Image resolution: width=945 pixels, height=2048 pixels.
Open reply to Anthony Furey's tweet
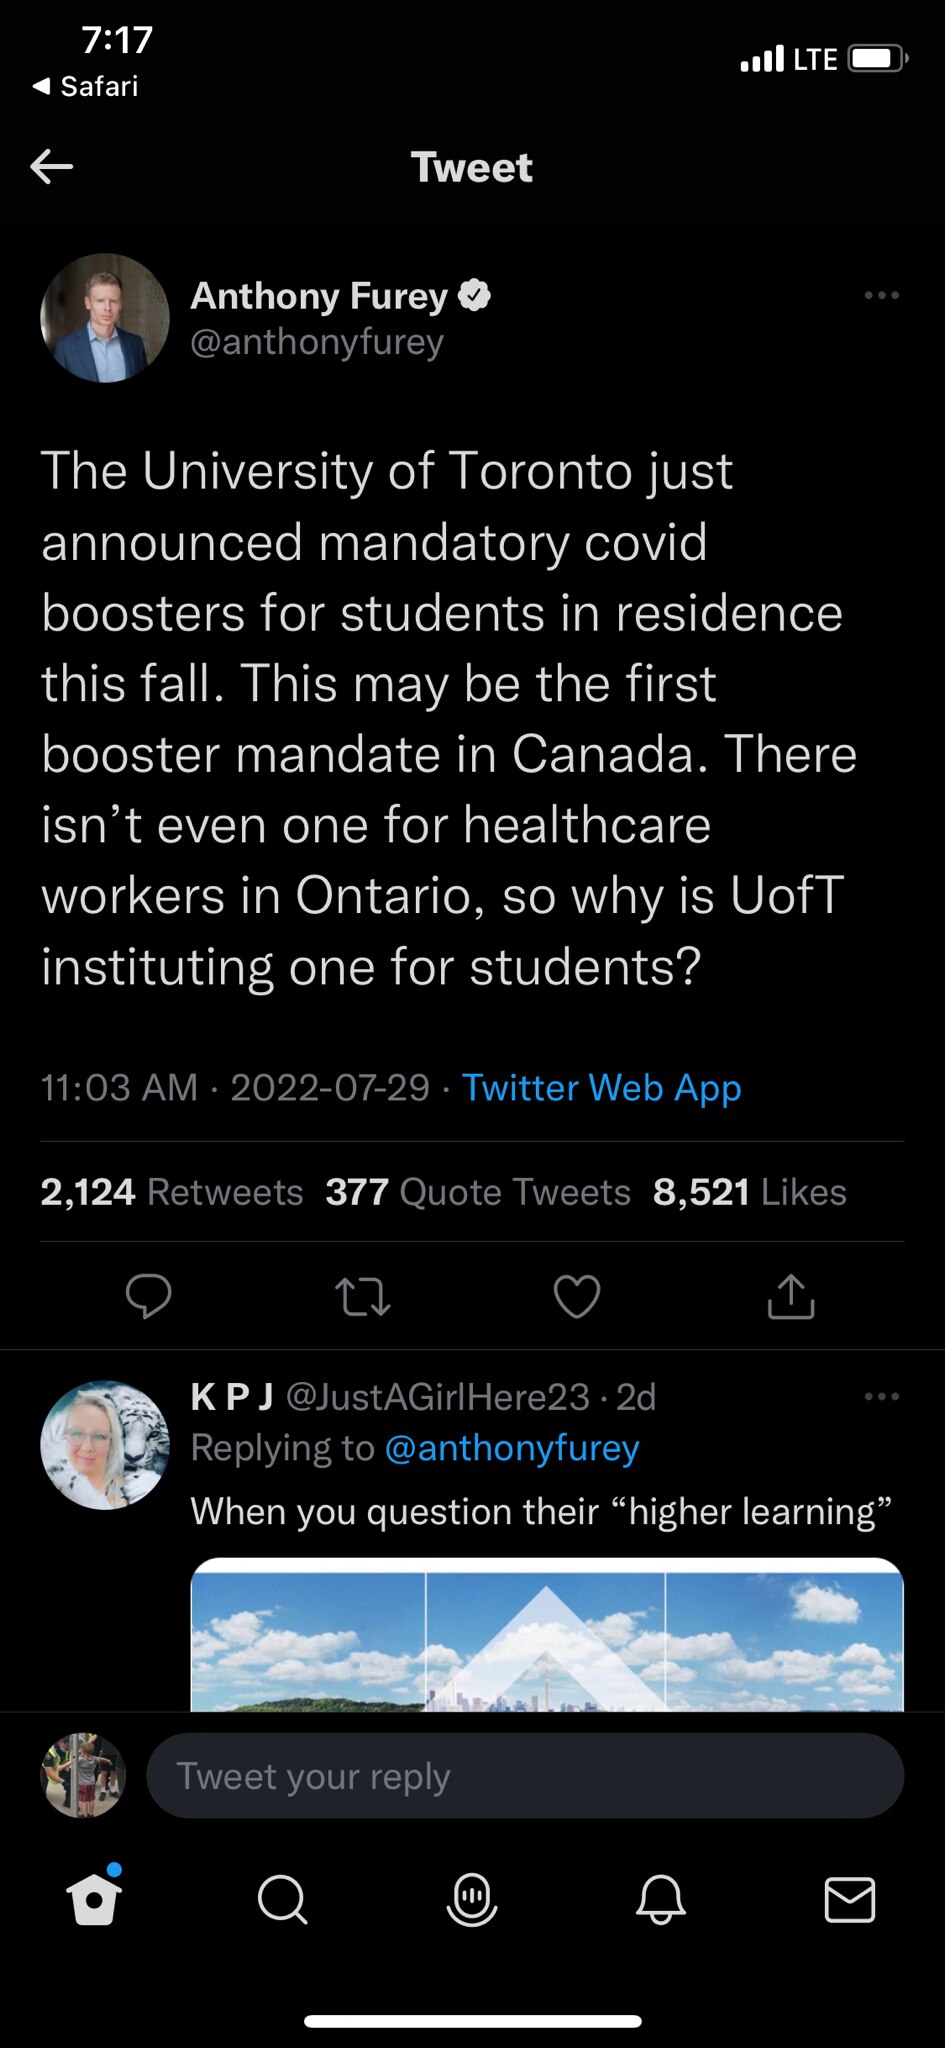pos(148,1296)
